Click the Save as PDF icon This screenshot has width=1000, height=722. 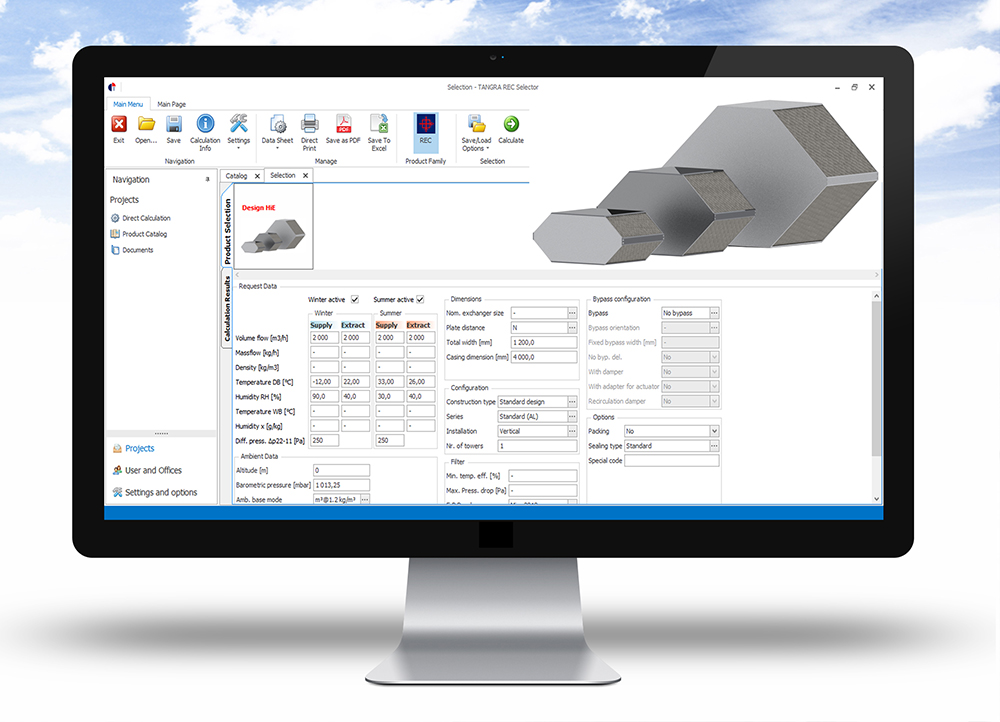(x=343, y=125)
